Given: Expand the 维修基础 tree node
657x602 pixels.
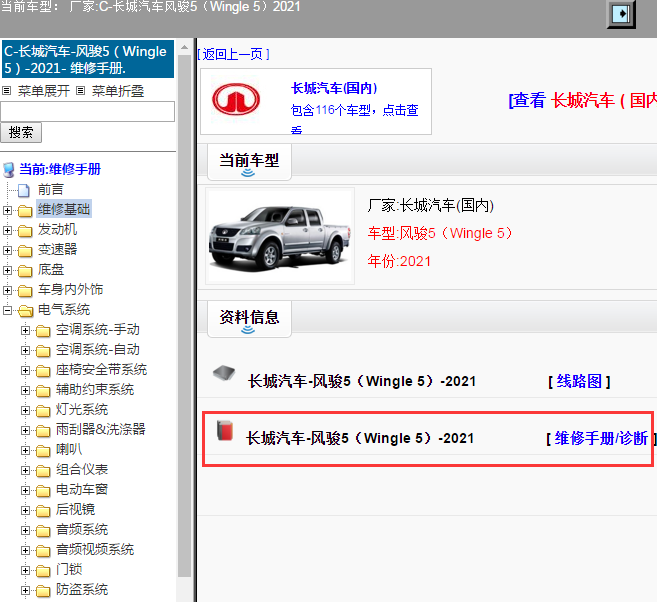Looking at the screenshot, I should pos(7,210).
